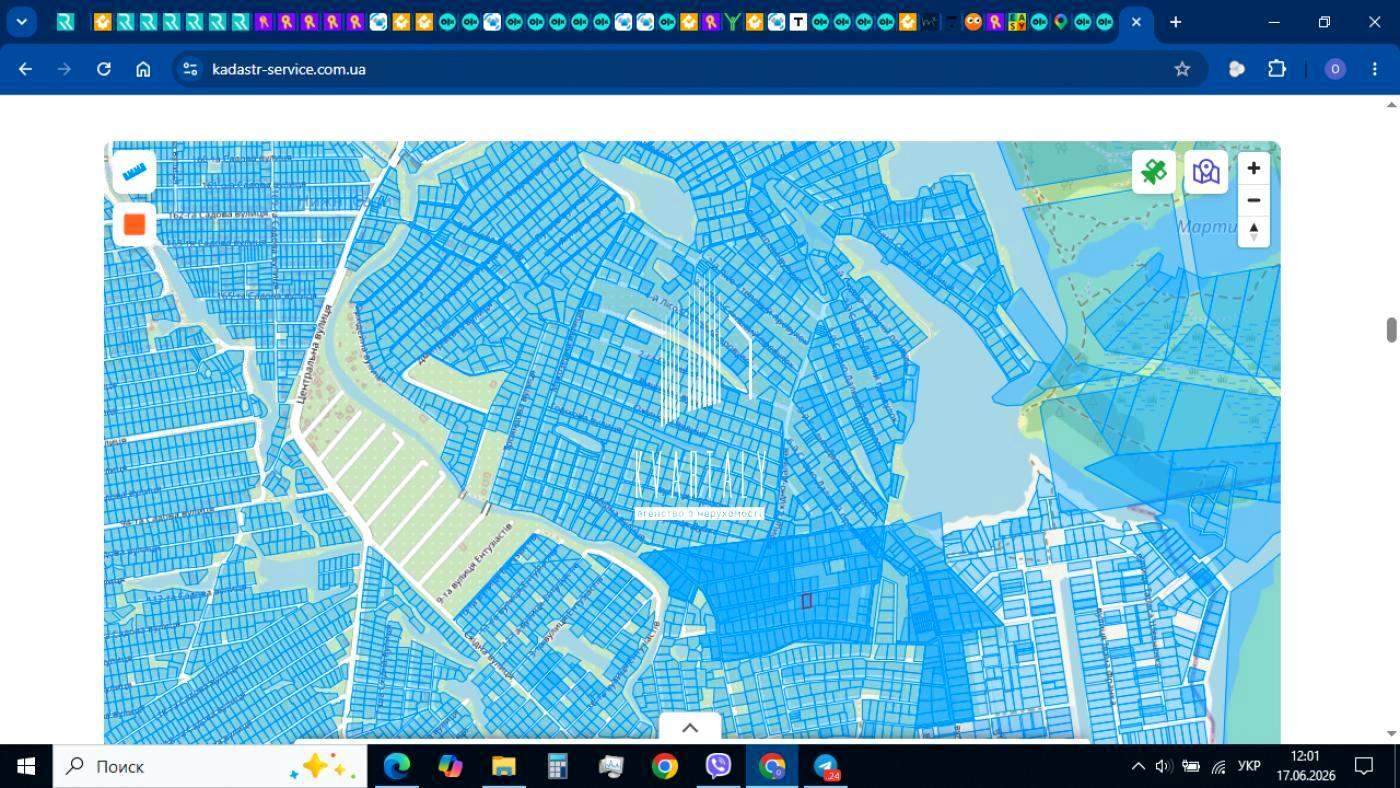Zoom out with the minus button
The width and height of the screenshot is (1400, 788).
(x=1253, y=200)
